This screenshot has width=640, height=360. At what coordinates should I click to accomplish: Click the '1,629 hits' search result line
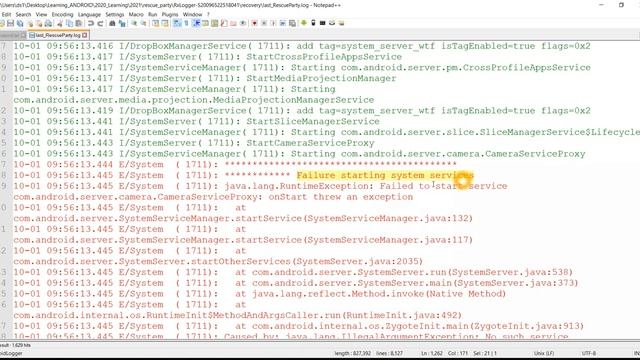click(x=16, y=345)
